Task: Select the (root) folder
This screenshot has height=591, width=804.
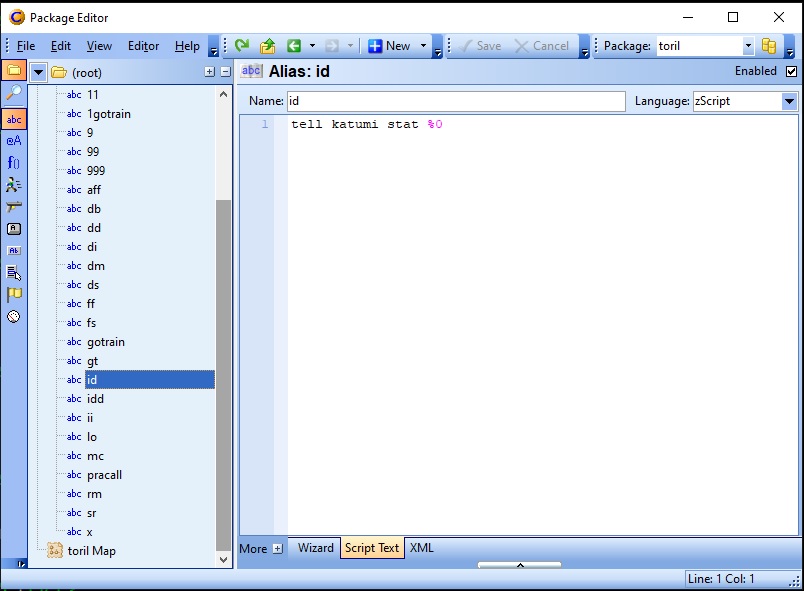Action: pyautogui.click(x=87, y=73)
